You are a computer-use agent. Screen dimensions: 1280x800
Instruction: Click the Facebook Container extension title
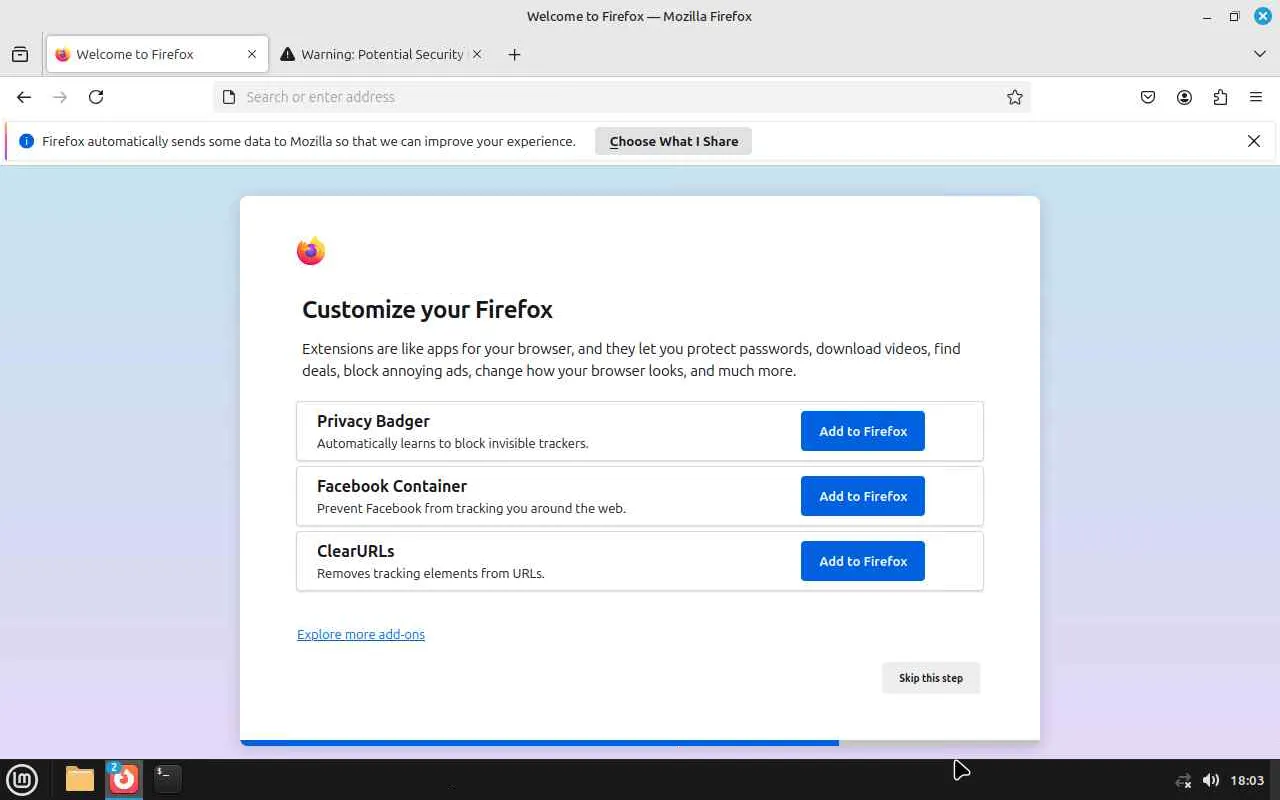pos(392,486)
